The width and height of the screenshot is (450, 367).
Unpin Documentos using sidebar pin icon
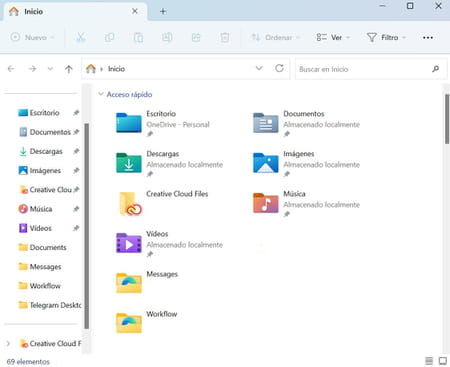click(x=76, y=132)
